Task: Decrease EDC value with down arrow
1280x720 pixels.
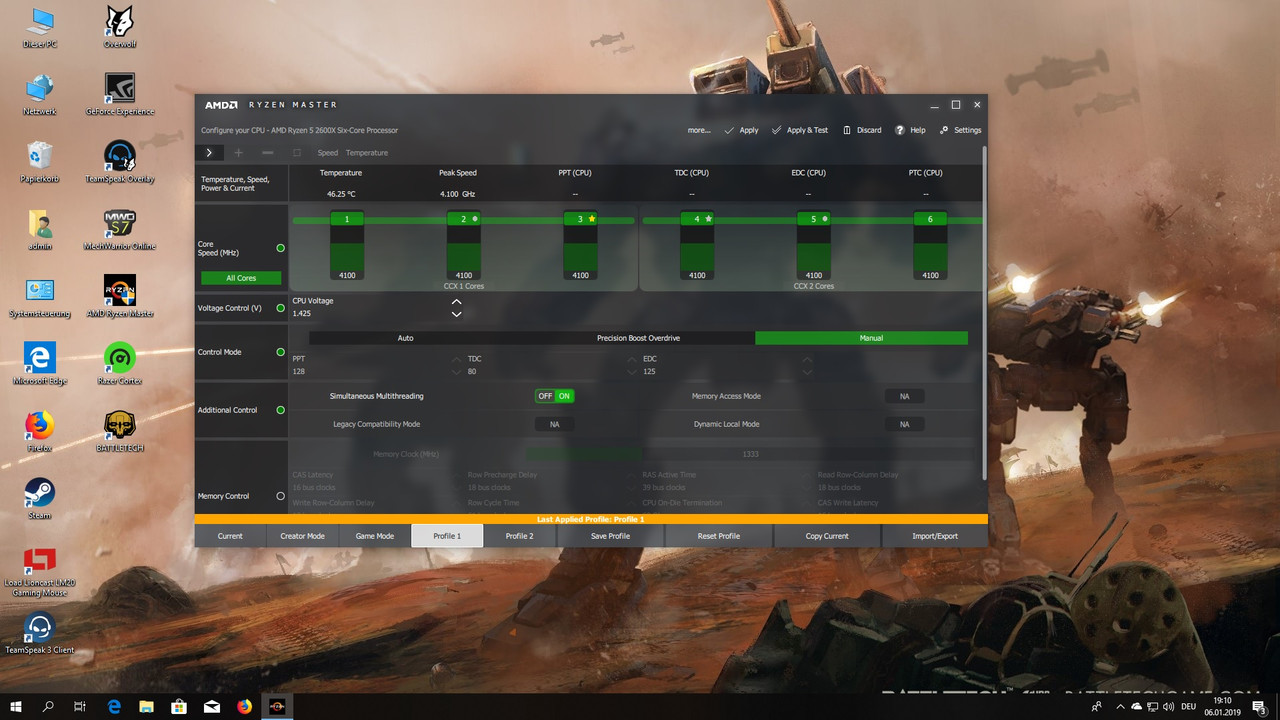Action: pos(807,372)
